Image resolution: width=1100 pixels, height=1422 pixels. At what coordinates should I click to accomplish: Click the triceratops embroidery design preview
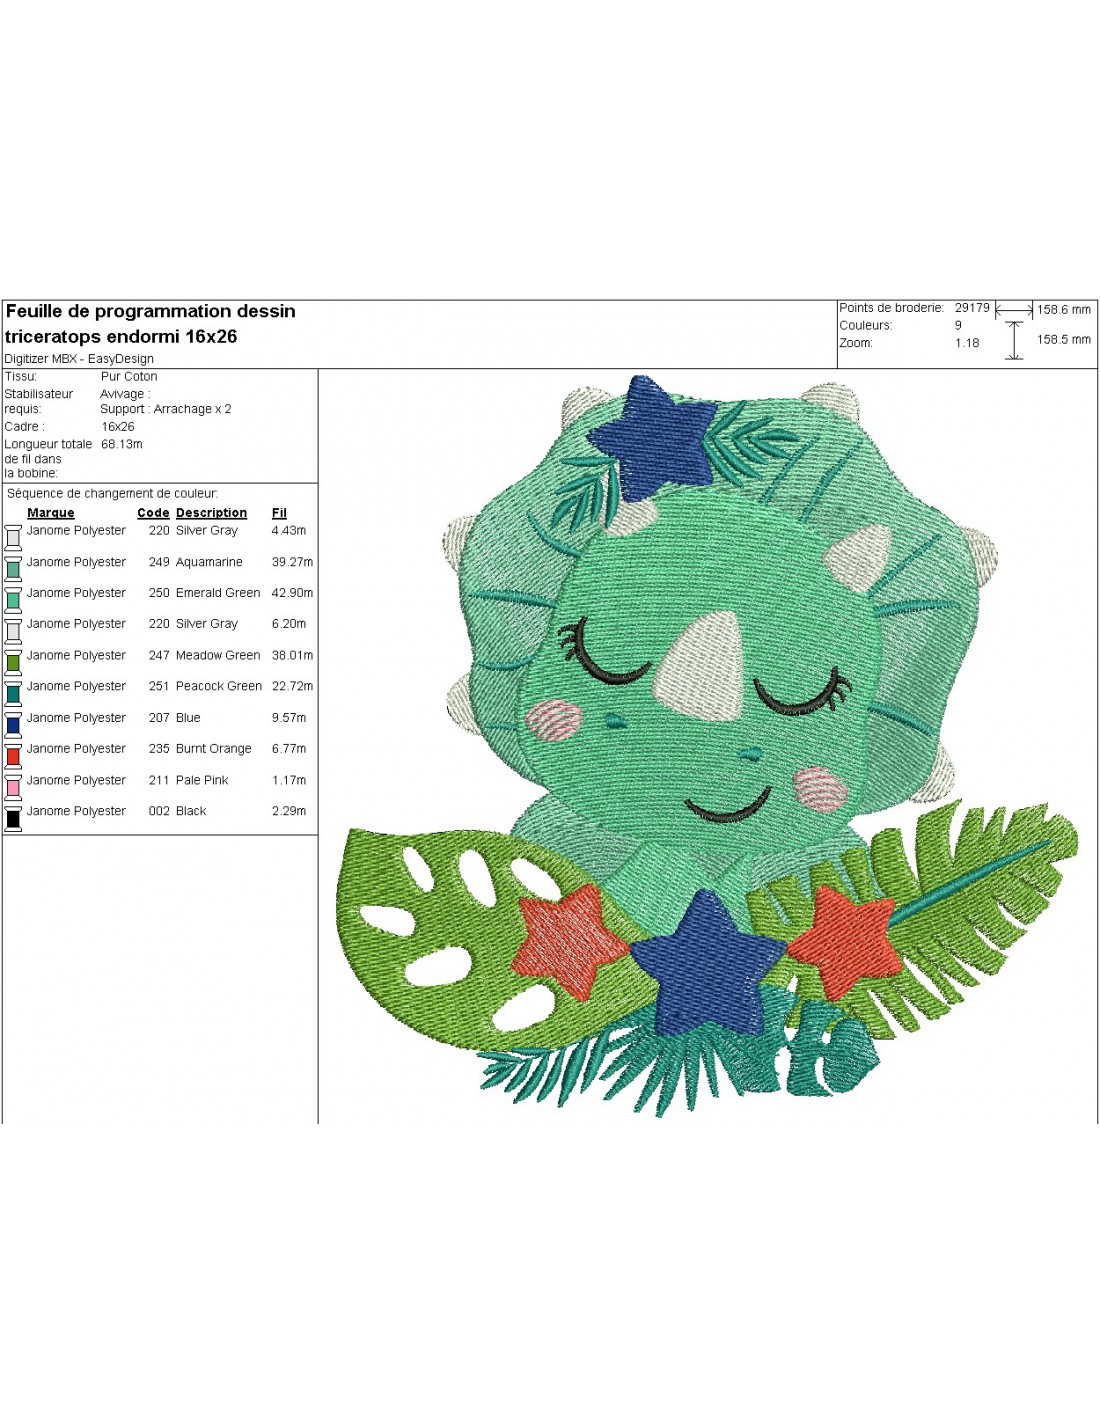coord(708,746)
